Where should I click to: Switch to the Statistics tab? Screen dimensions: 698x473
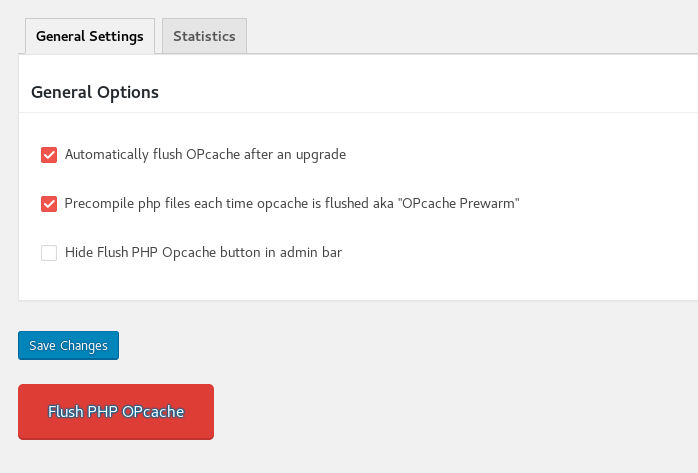tap(204, 36)
